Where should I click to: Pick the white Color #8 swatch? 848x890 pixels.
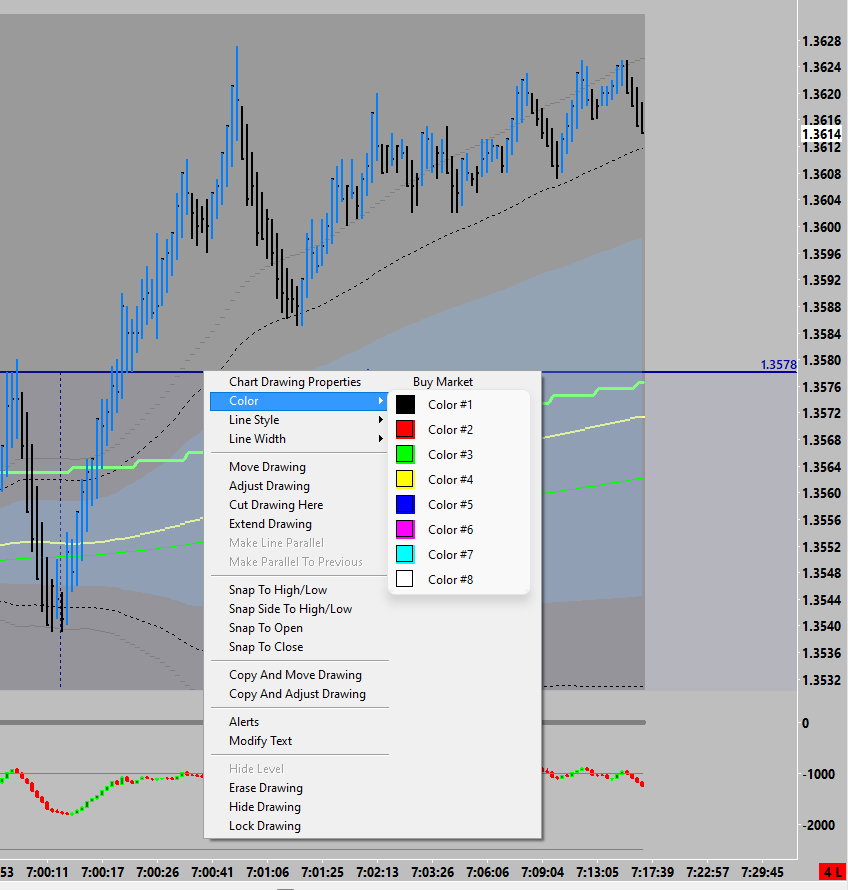(x=405, y=580)
